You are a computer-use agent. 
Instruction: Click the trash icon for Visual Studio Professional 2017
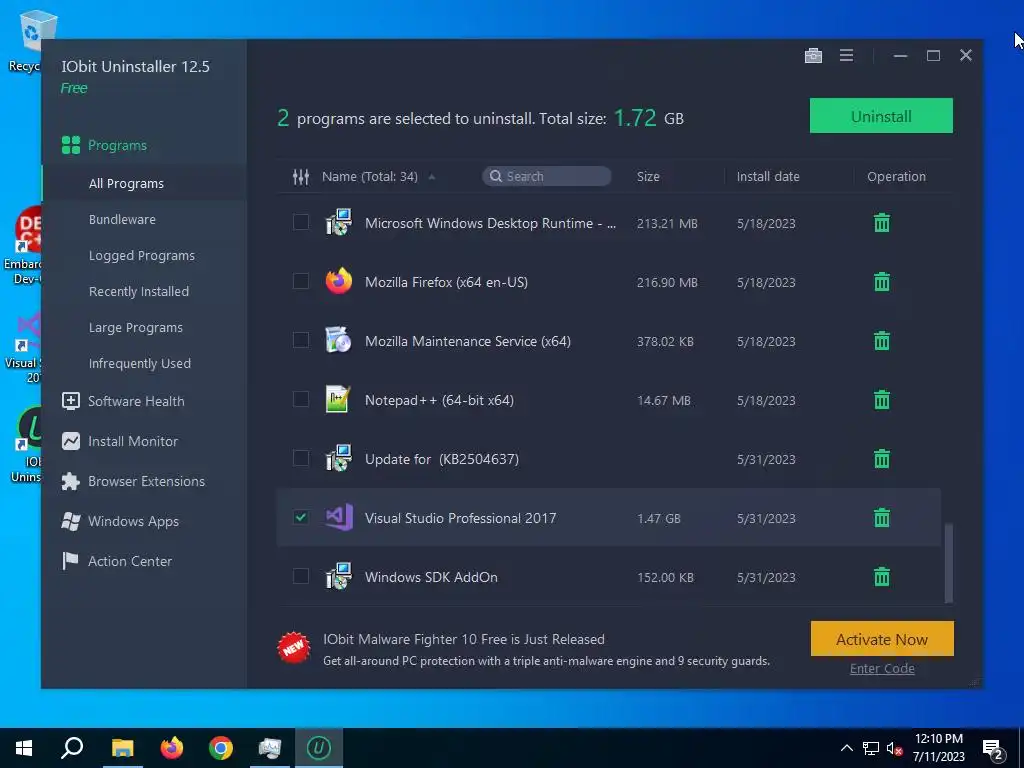tap(882, 518)
